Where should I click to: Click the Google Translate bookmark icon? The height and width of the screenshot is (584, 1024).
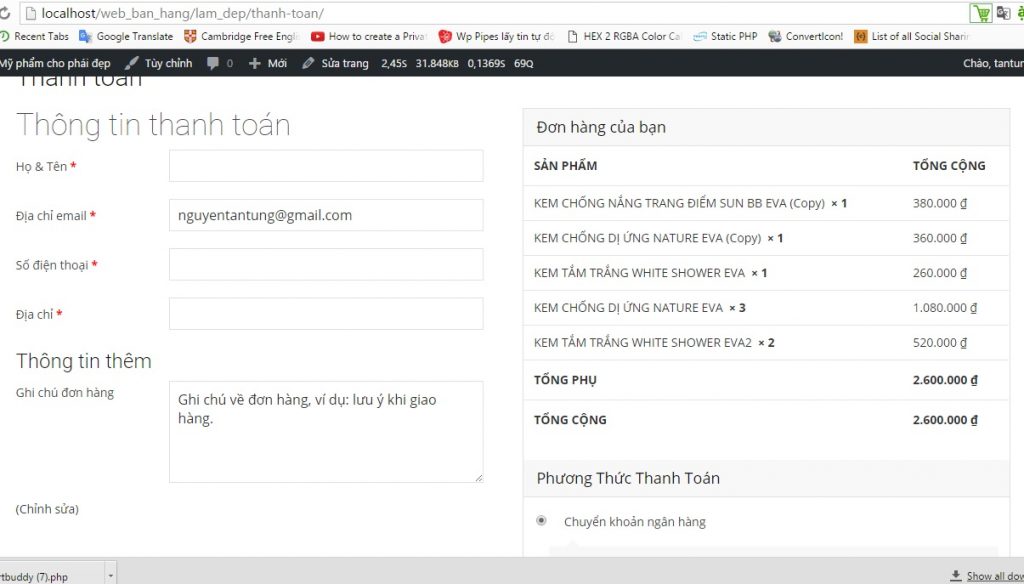(x=86, y=37)
